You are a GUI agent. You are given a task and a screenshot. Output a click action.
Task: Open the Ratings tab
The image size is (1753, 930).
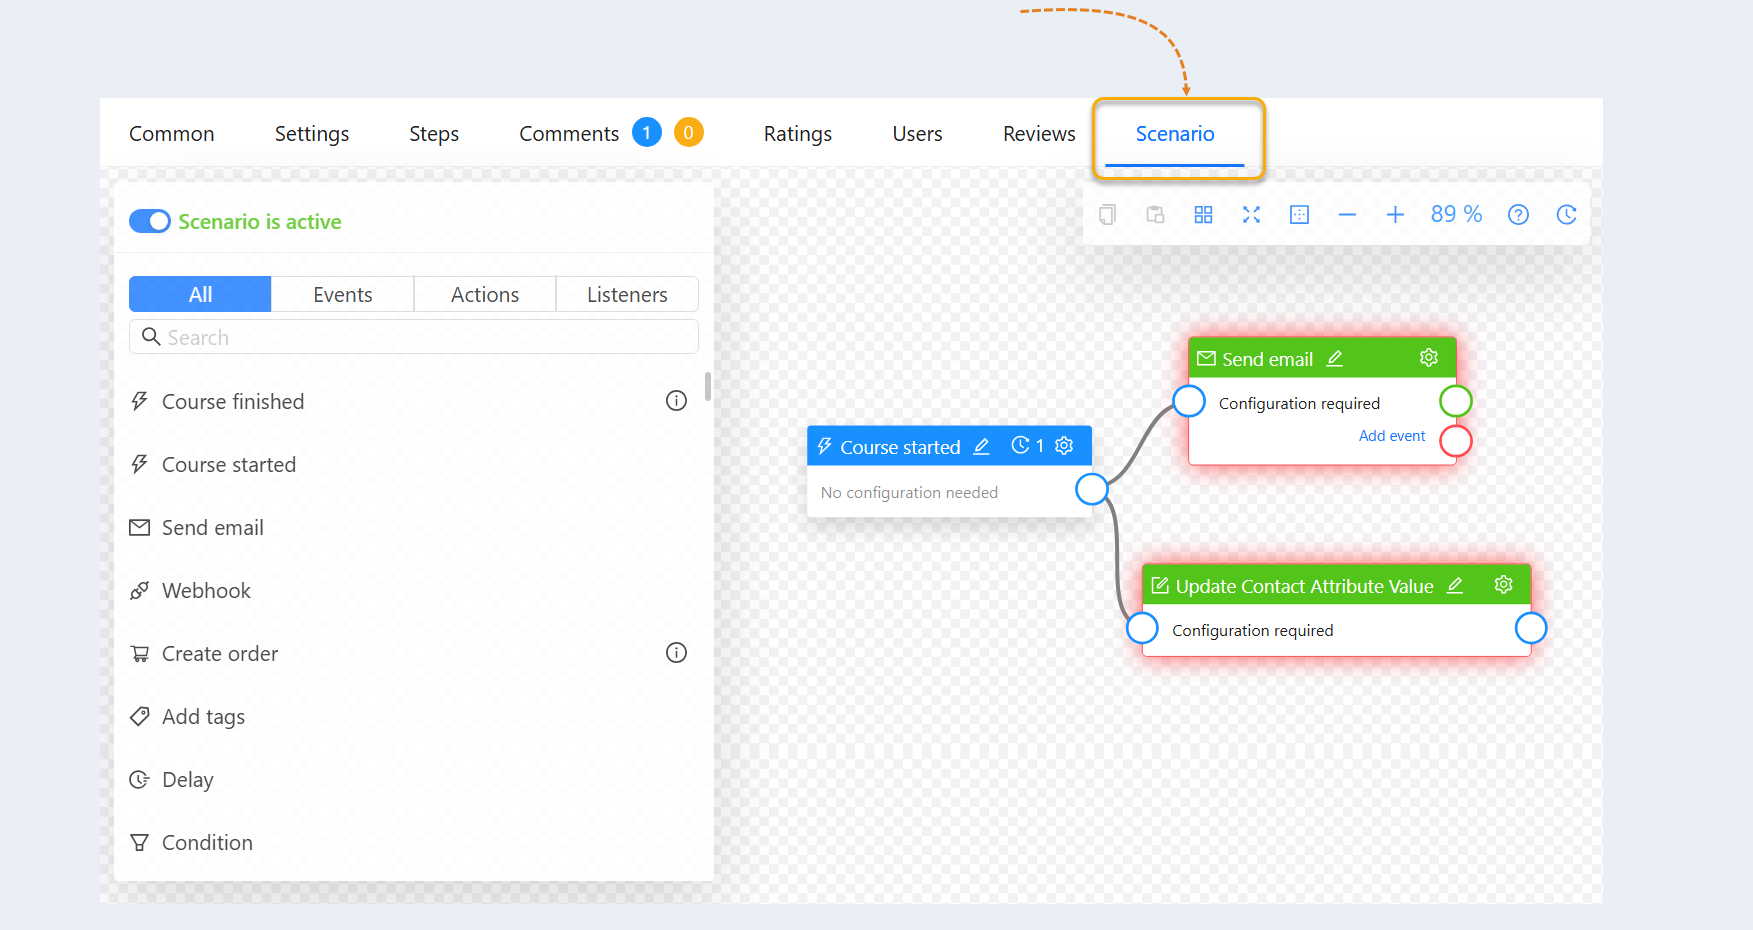798,133
